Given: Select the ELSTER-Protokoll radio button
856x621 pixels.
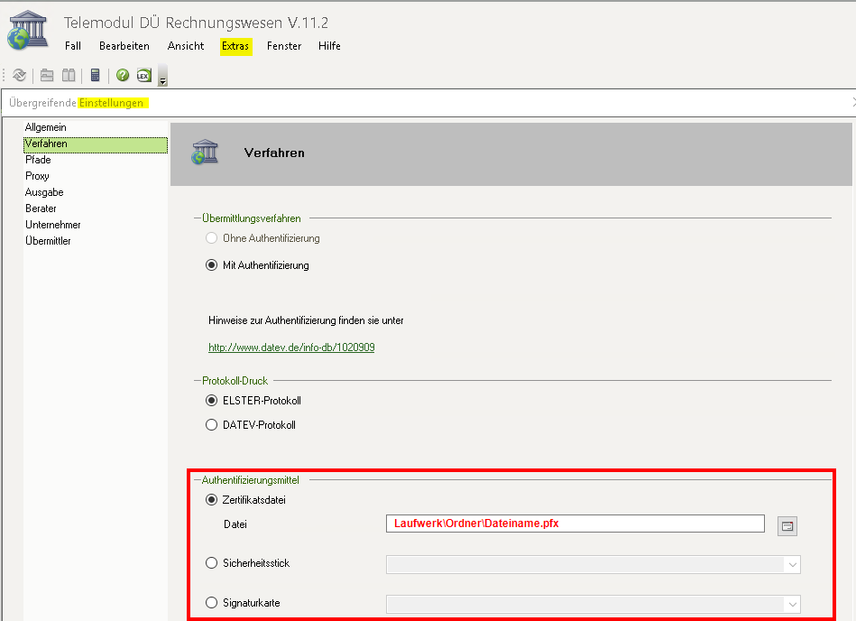Looking at the screenshot, I should (x=211, y=400).
